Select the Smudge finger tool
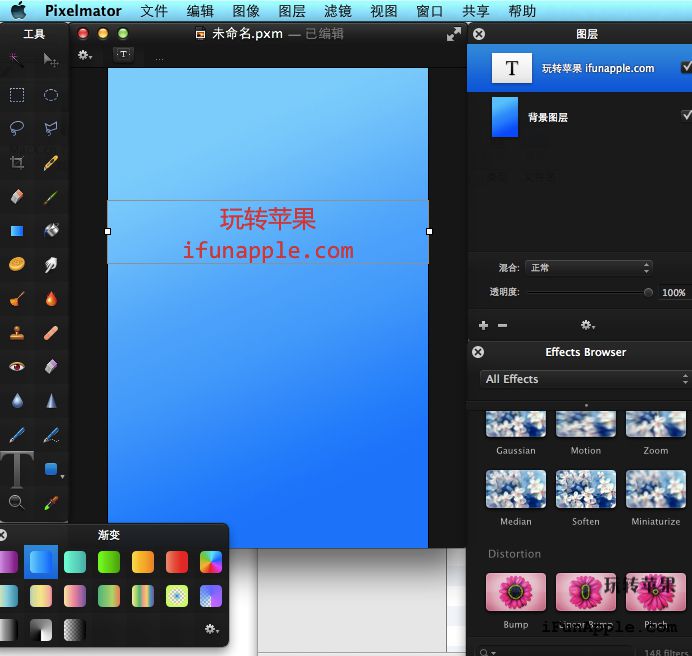Viewport: 692px width, 656px height. [51, 264]
